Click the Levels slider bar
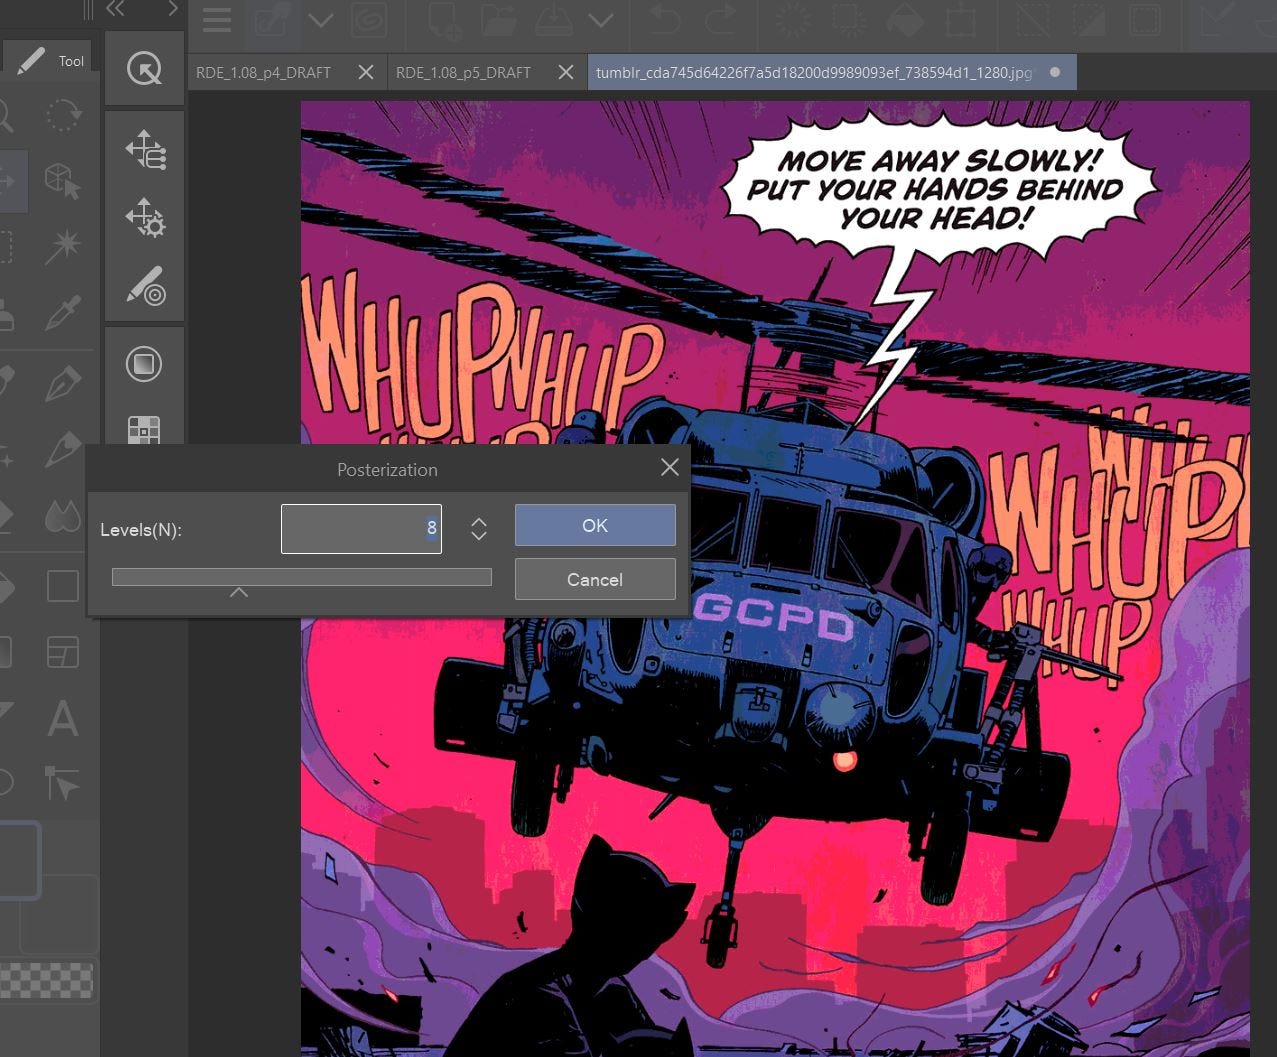This screenshot has height=1057, width=1277. tap(301, 577)
